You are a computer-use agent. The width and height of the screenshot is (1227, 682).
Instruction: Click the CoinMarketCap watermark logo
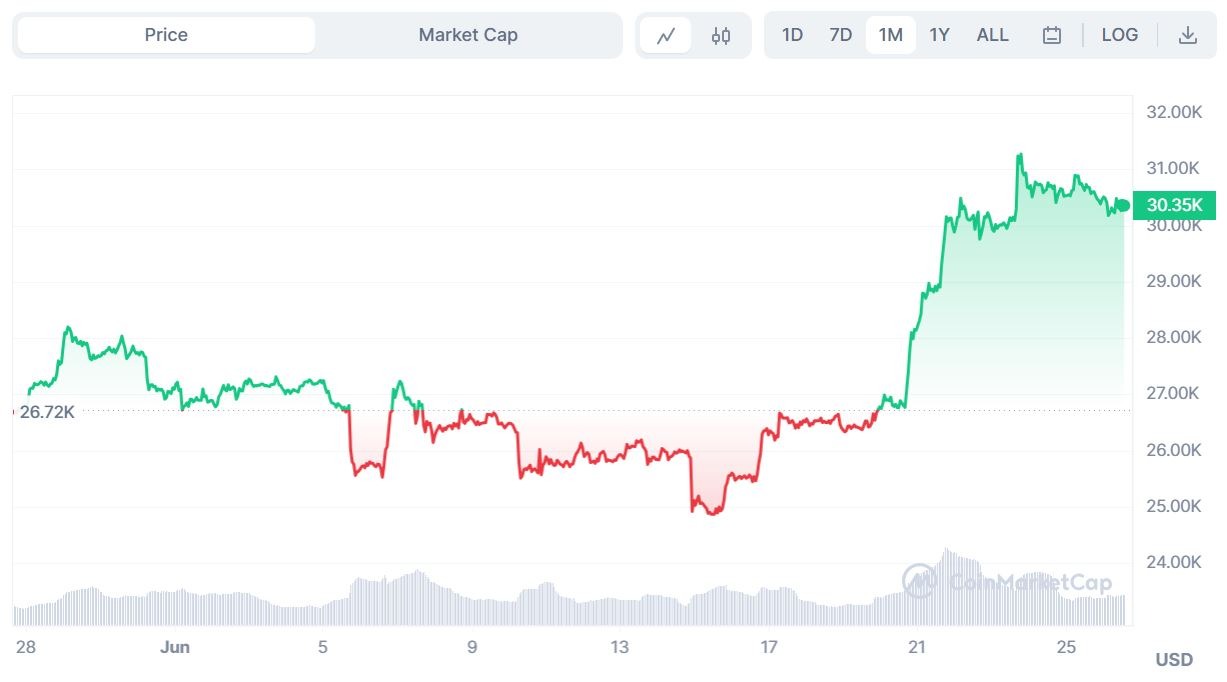point(919,581)
